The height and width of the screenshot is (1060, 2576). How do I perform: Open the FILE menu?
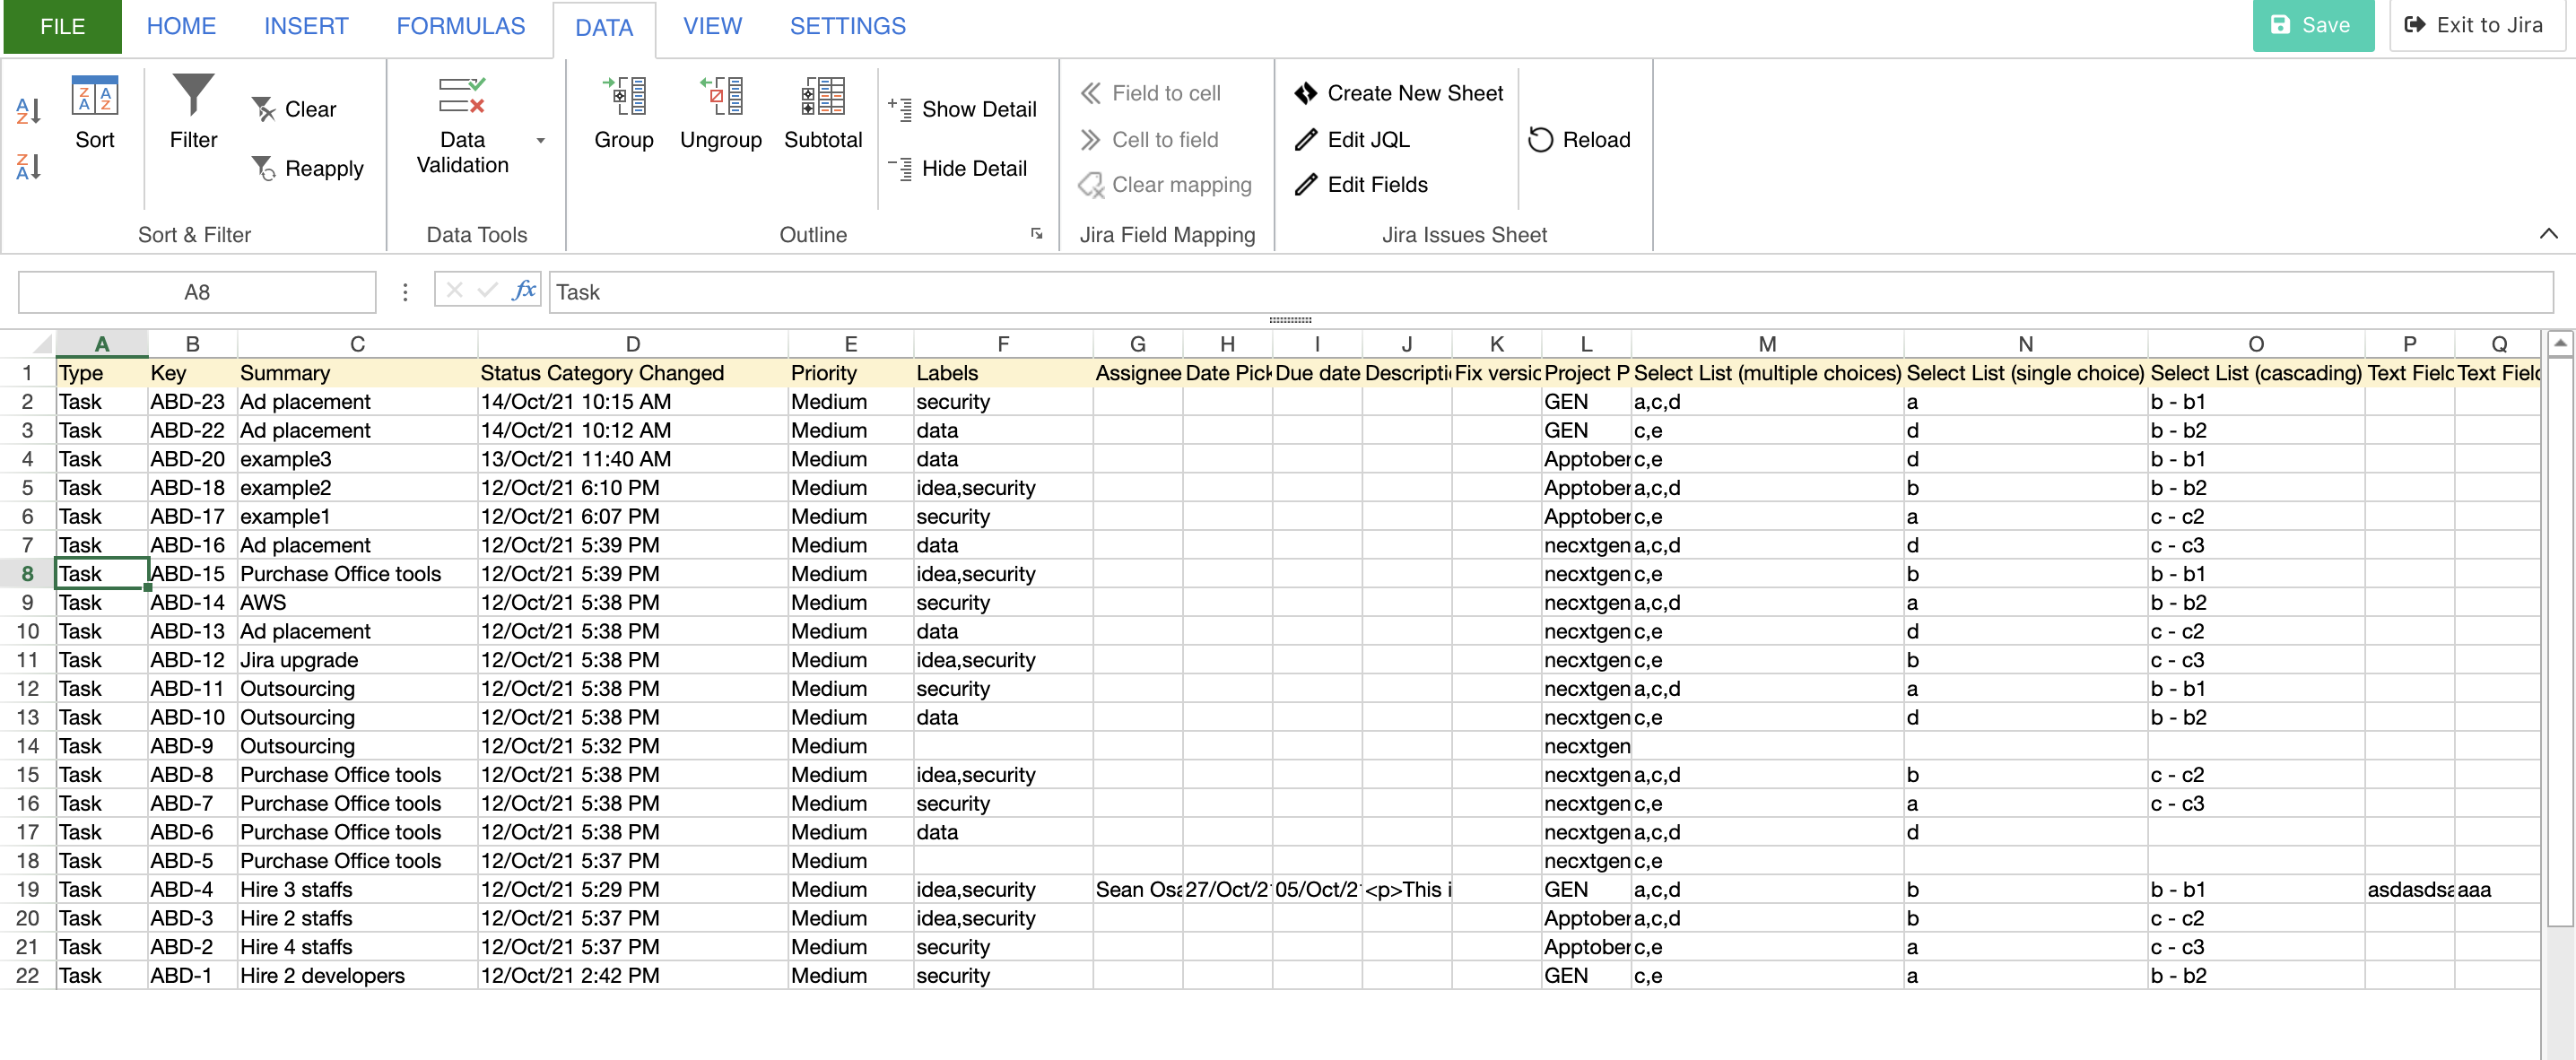[62, 26]
